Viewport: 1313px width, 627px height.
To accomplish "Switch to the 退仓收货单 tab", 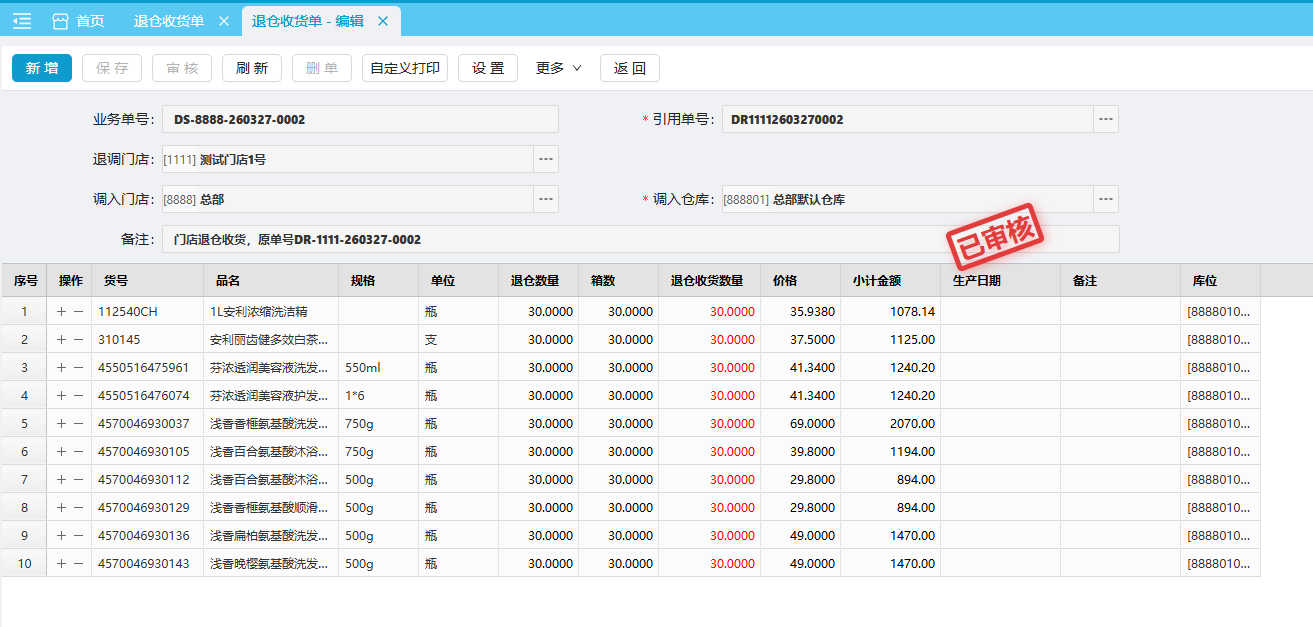I will tap(168, 21).
